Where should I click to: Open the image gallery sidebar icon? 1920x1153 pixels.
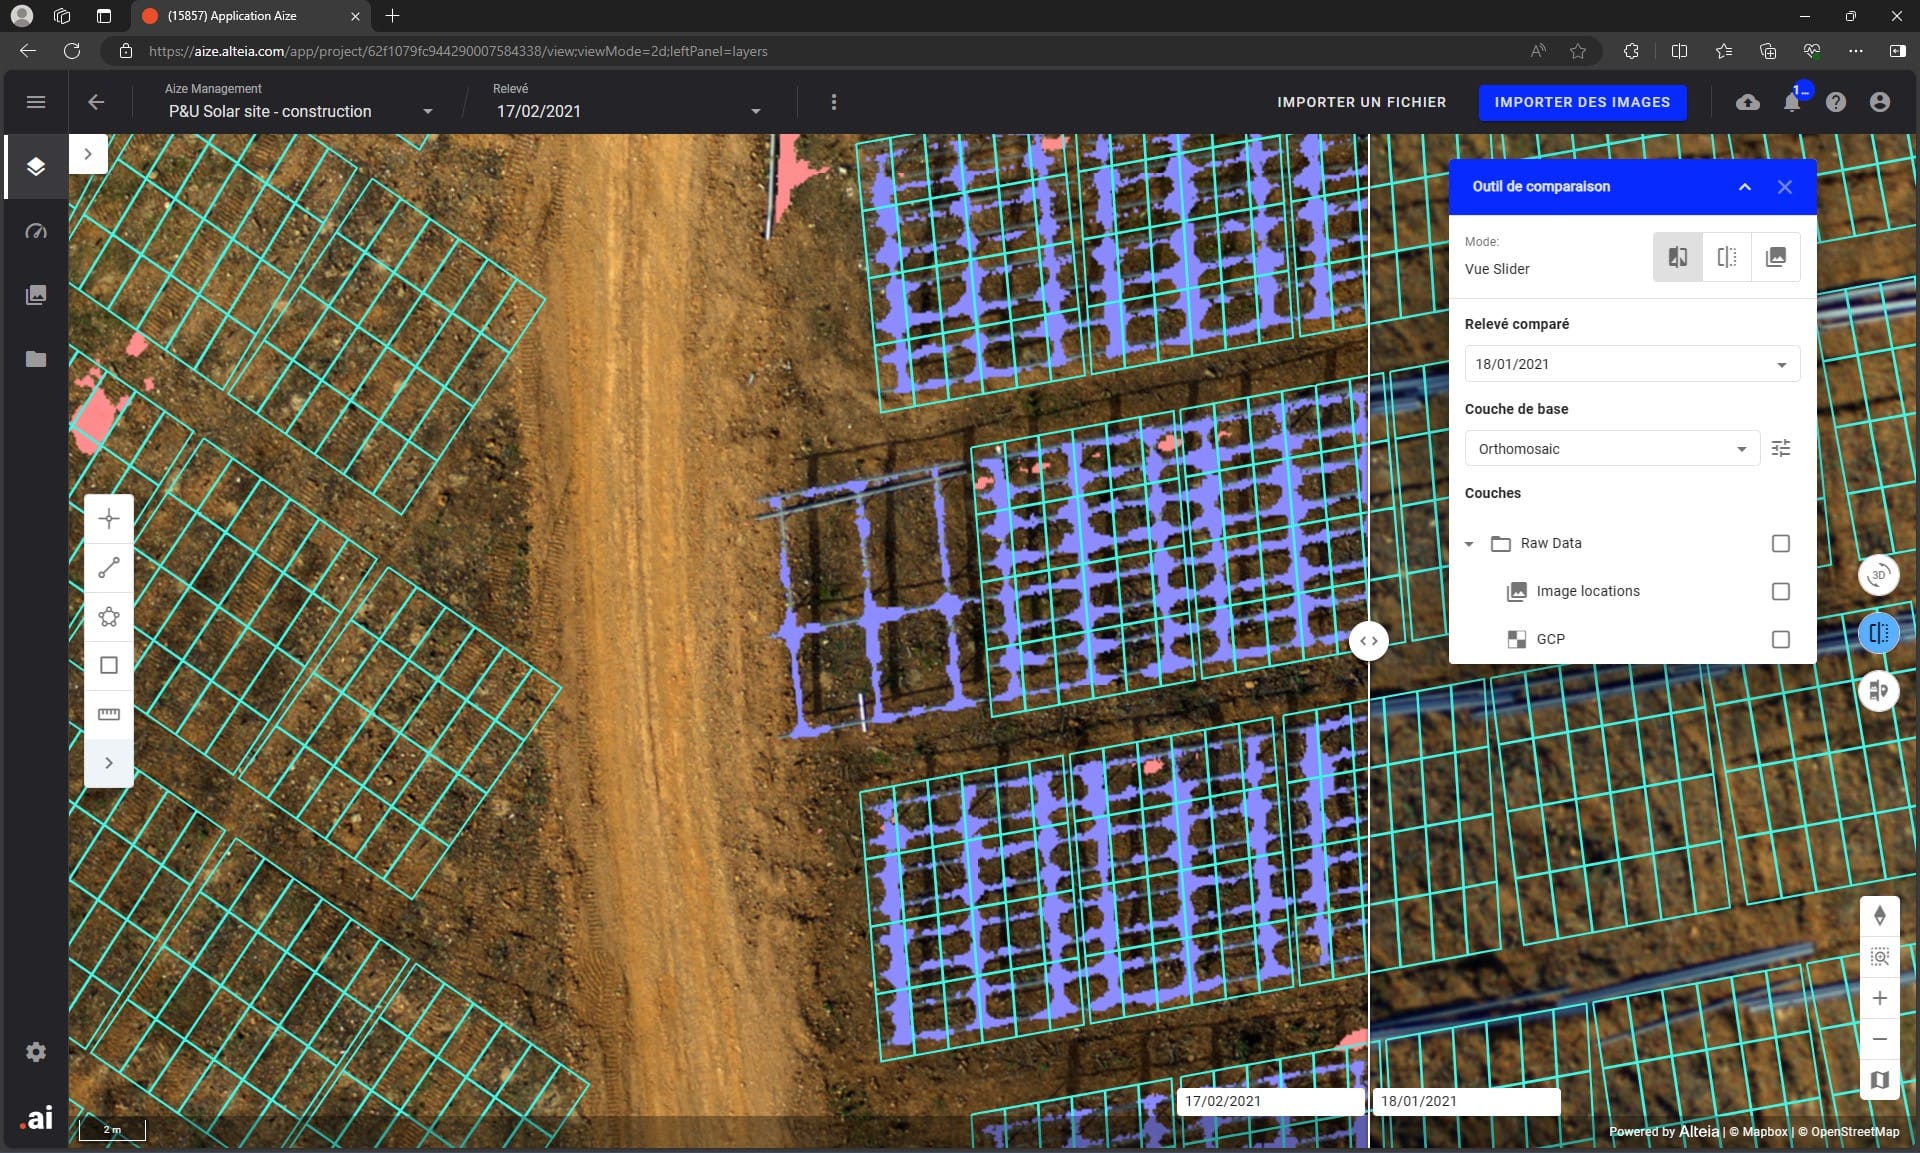[x=36, y=295]
